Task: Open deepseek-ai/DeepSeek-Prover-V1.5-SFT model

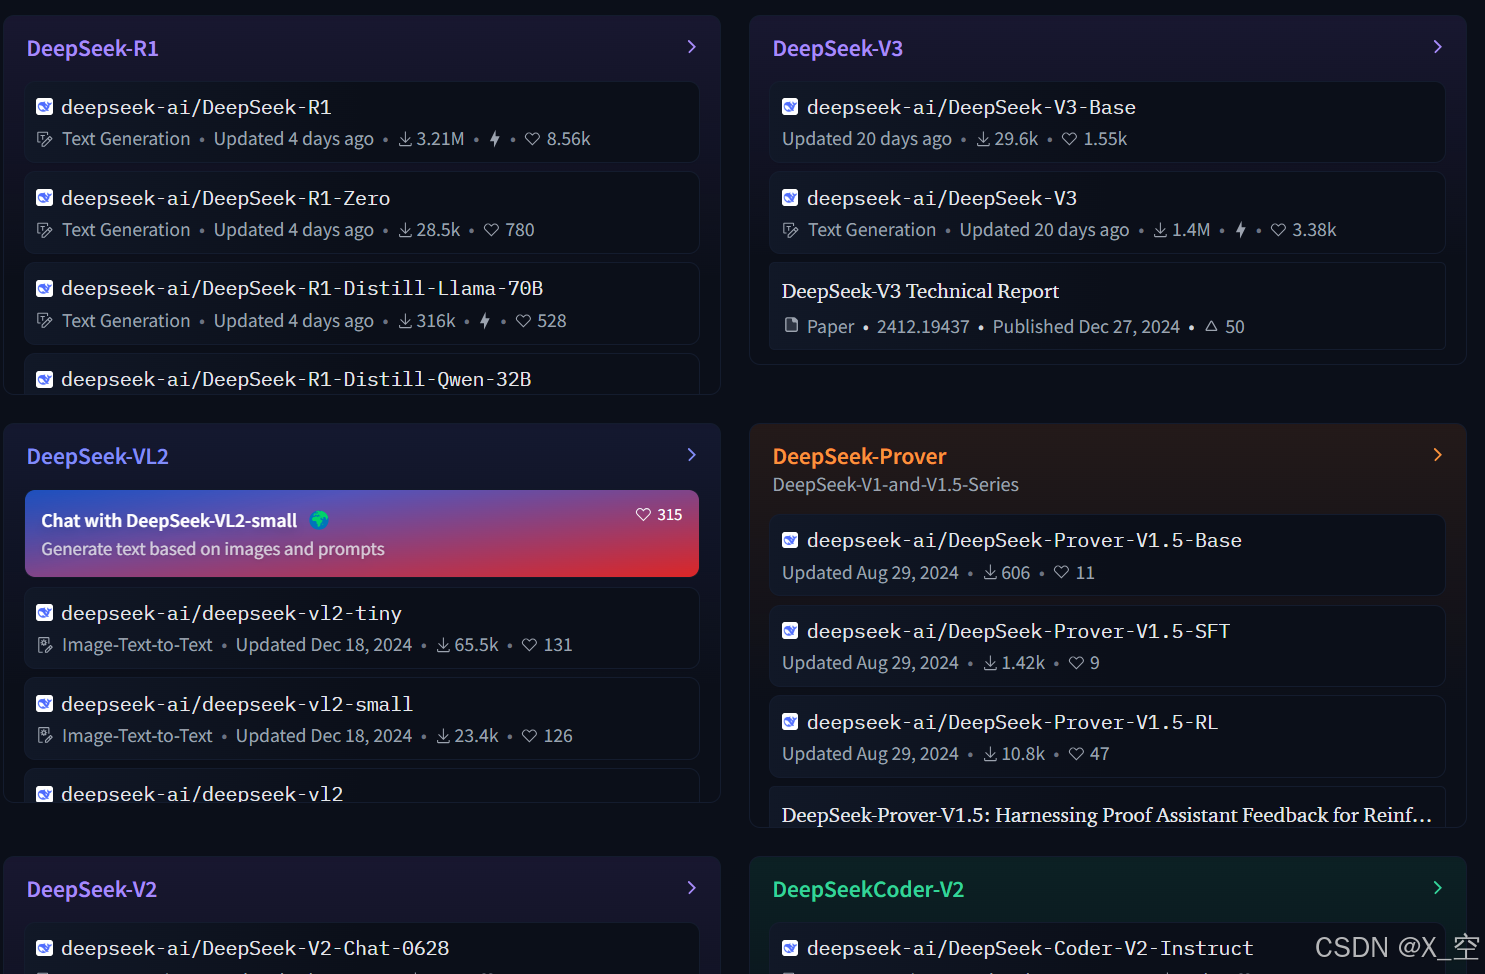Action: [x=1107, y=646]
